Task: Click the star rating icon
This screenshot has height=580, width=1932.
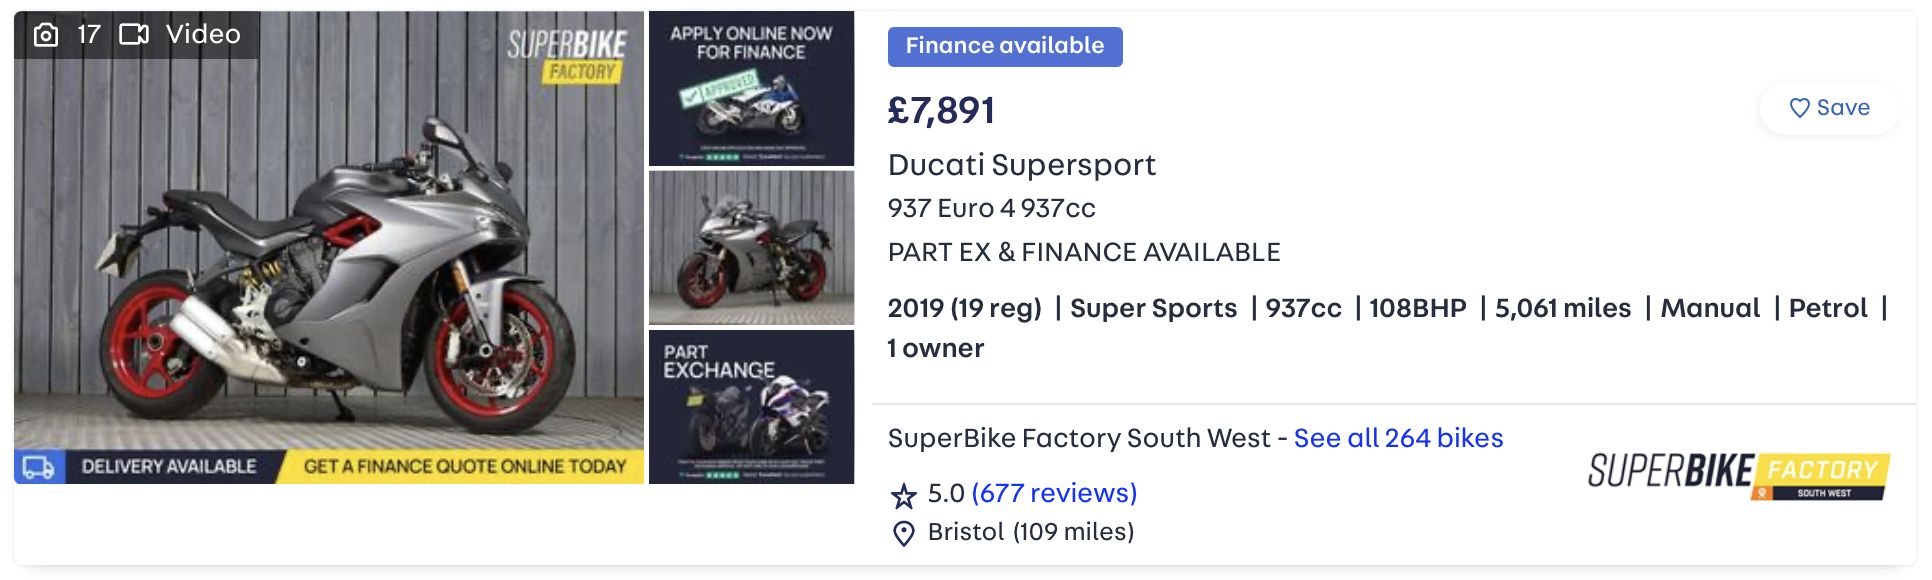Action: pyautogui.click(x=903, y=495)
